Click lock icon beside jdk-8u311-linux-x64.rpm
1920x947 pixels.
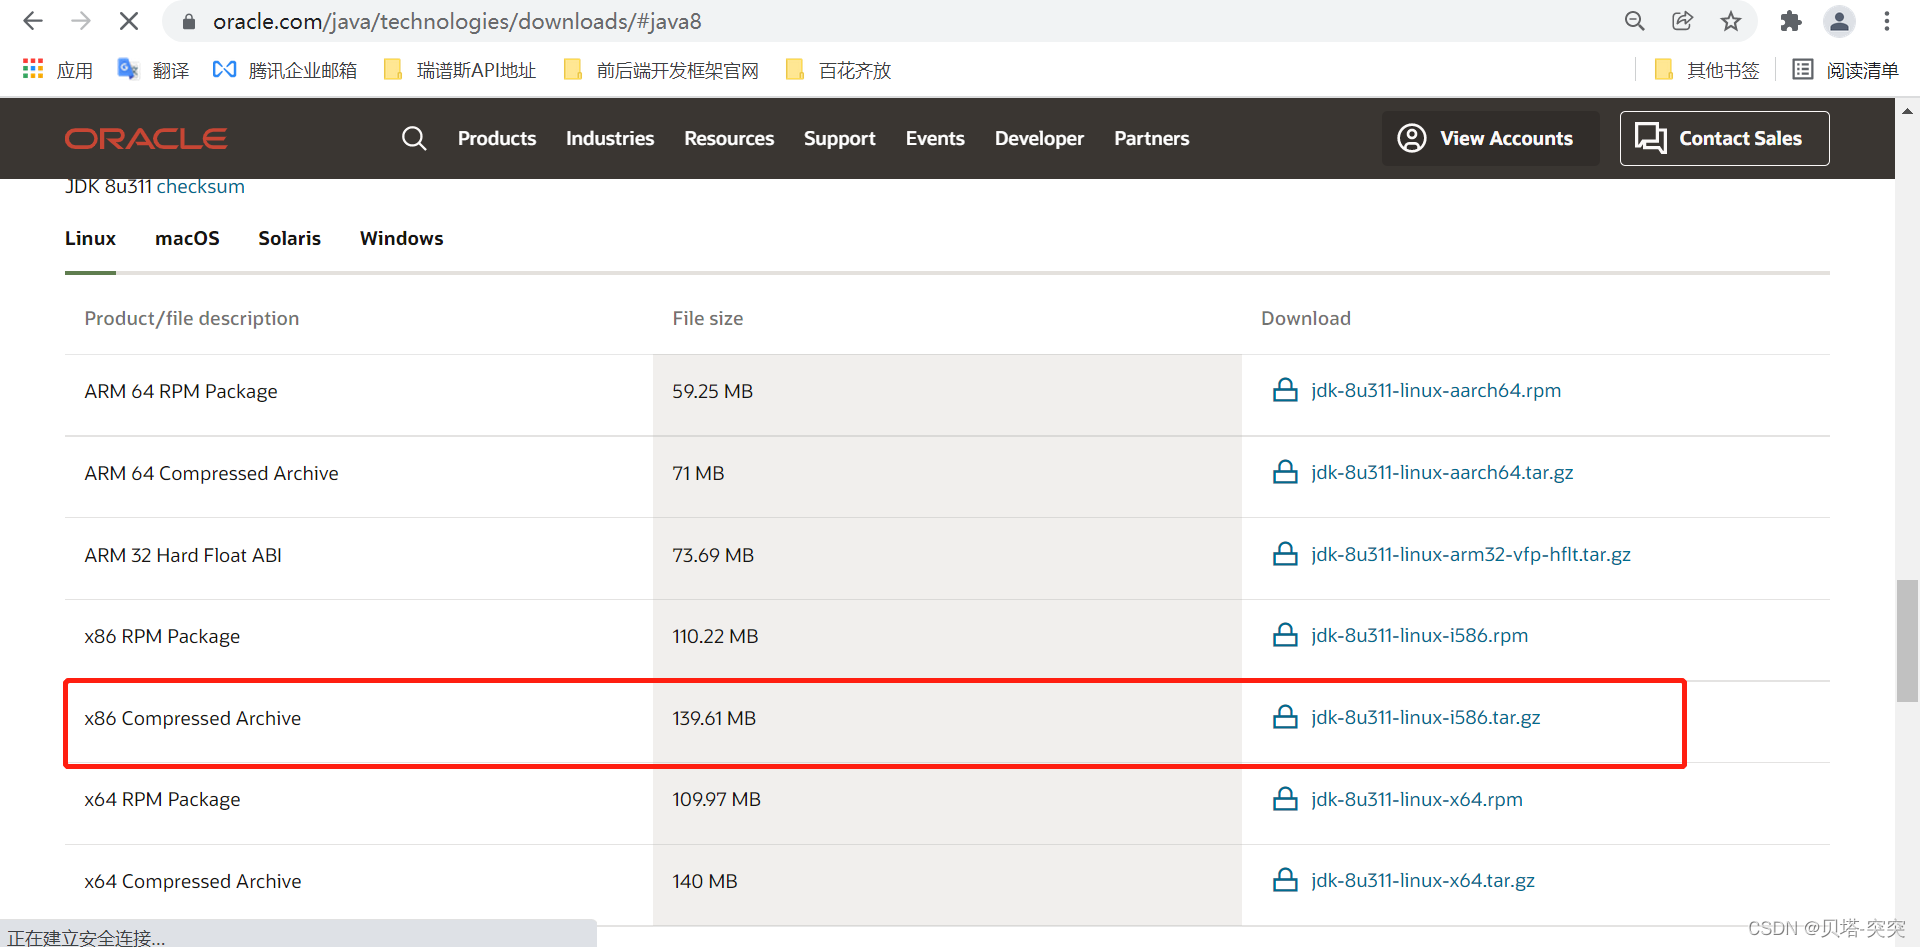point(1285,799)
